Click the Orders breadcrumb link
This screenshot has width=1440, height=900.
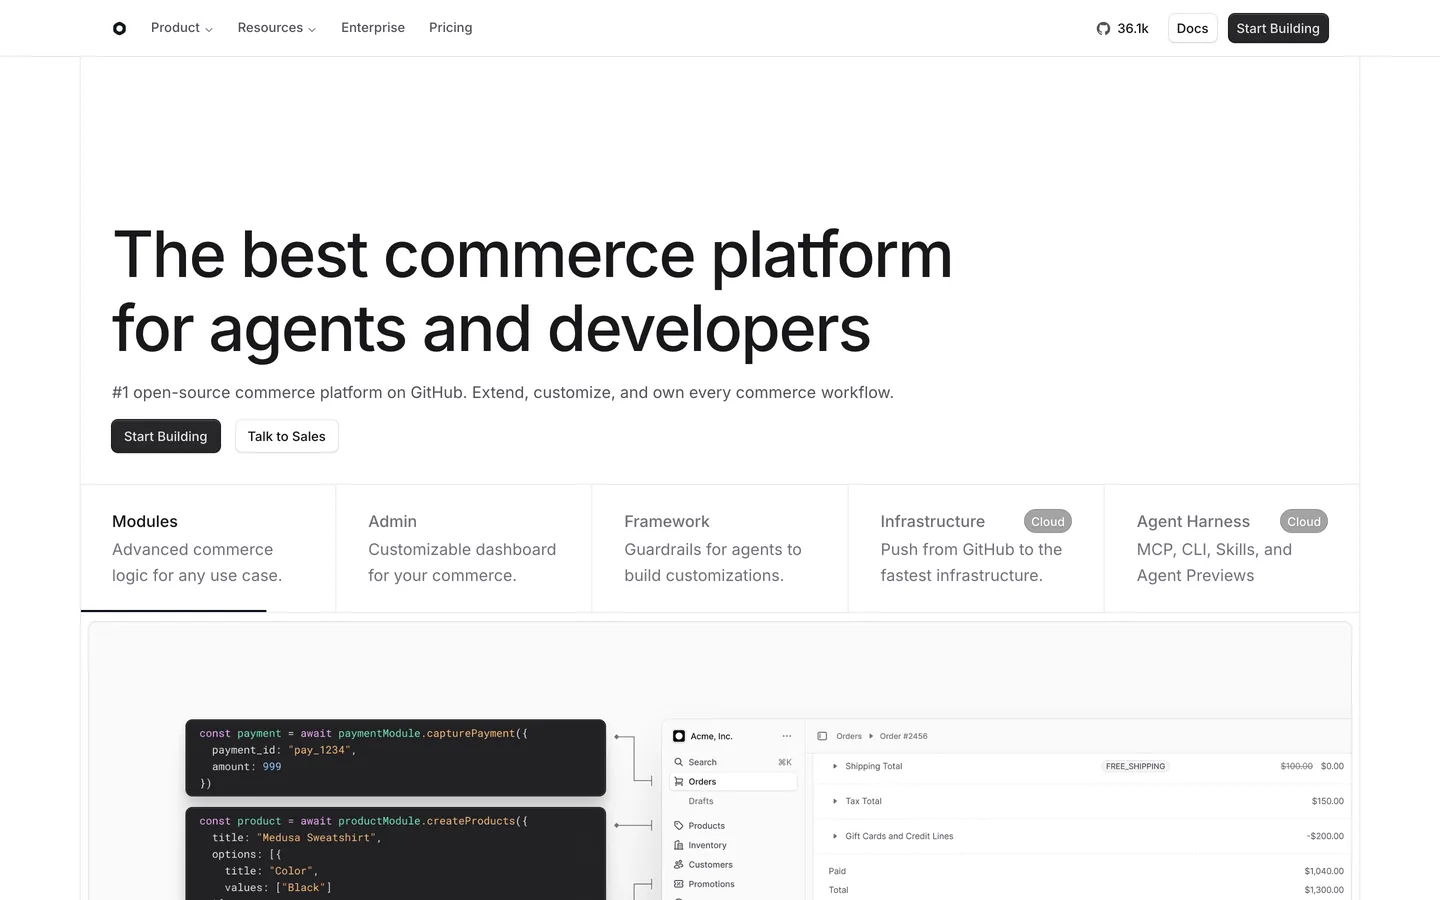[849, 736]
